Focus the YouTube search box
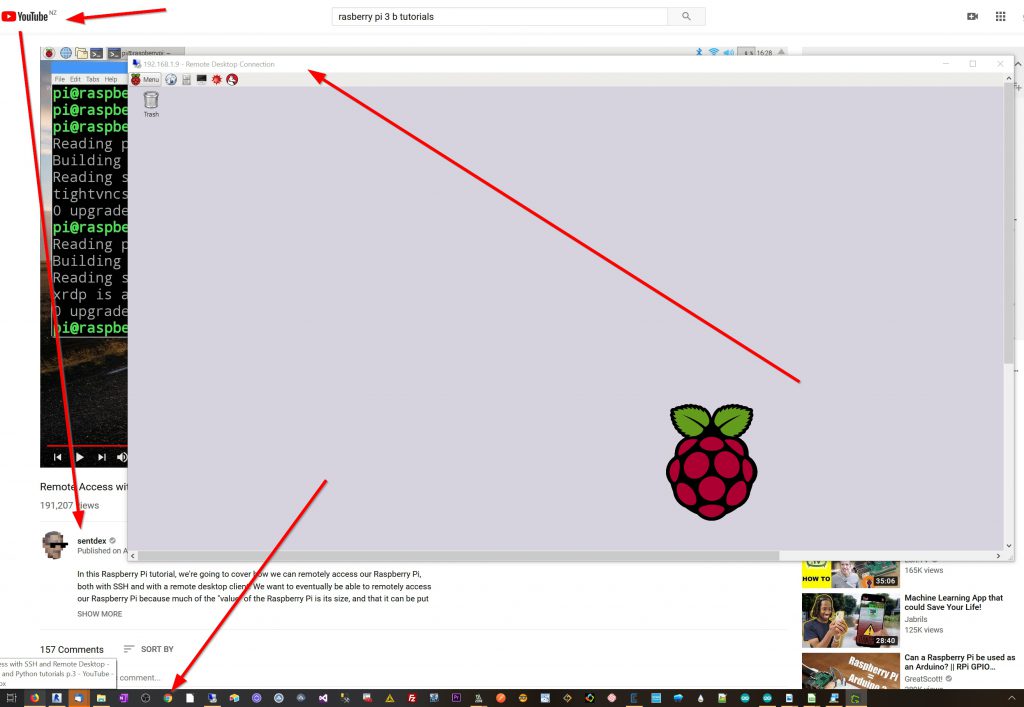The height and width of the screenshot is (707, 1024). (x=499, y=16)
